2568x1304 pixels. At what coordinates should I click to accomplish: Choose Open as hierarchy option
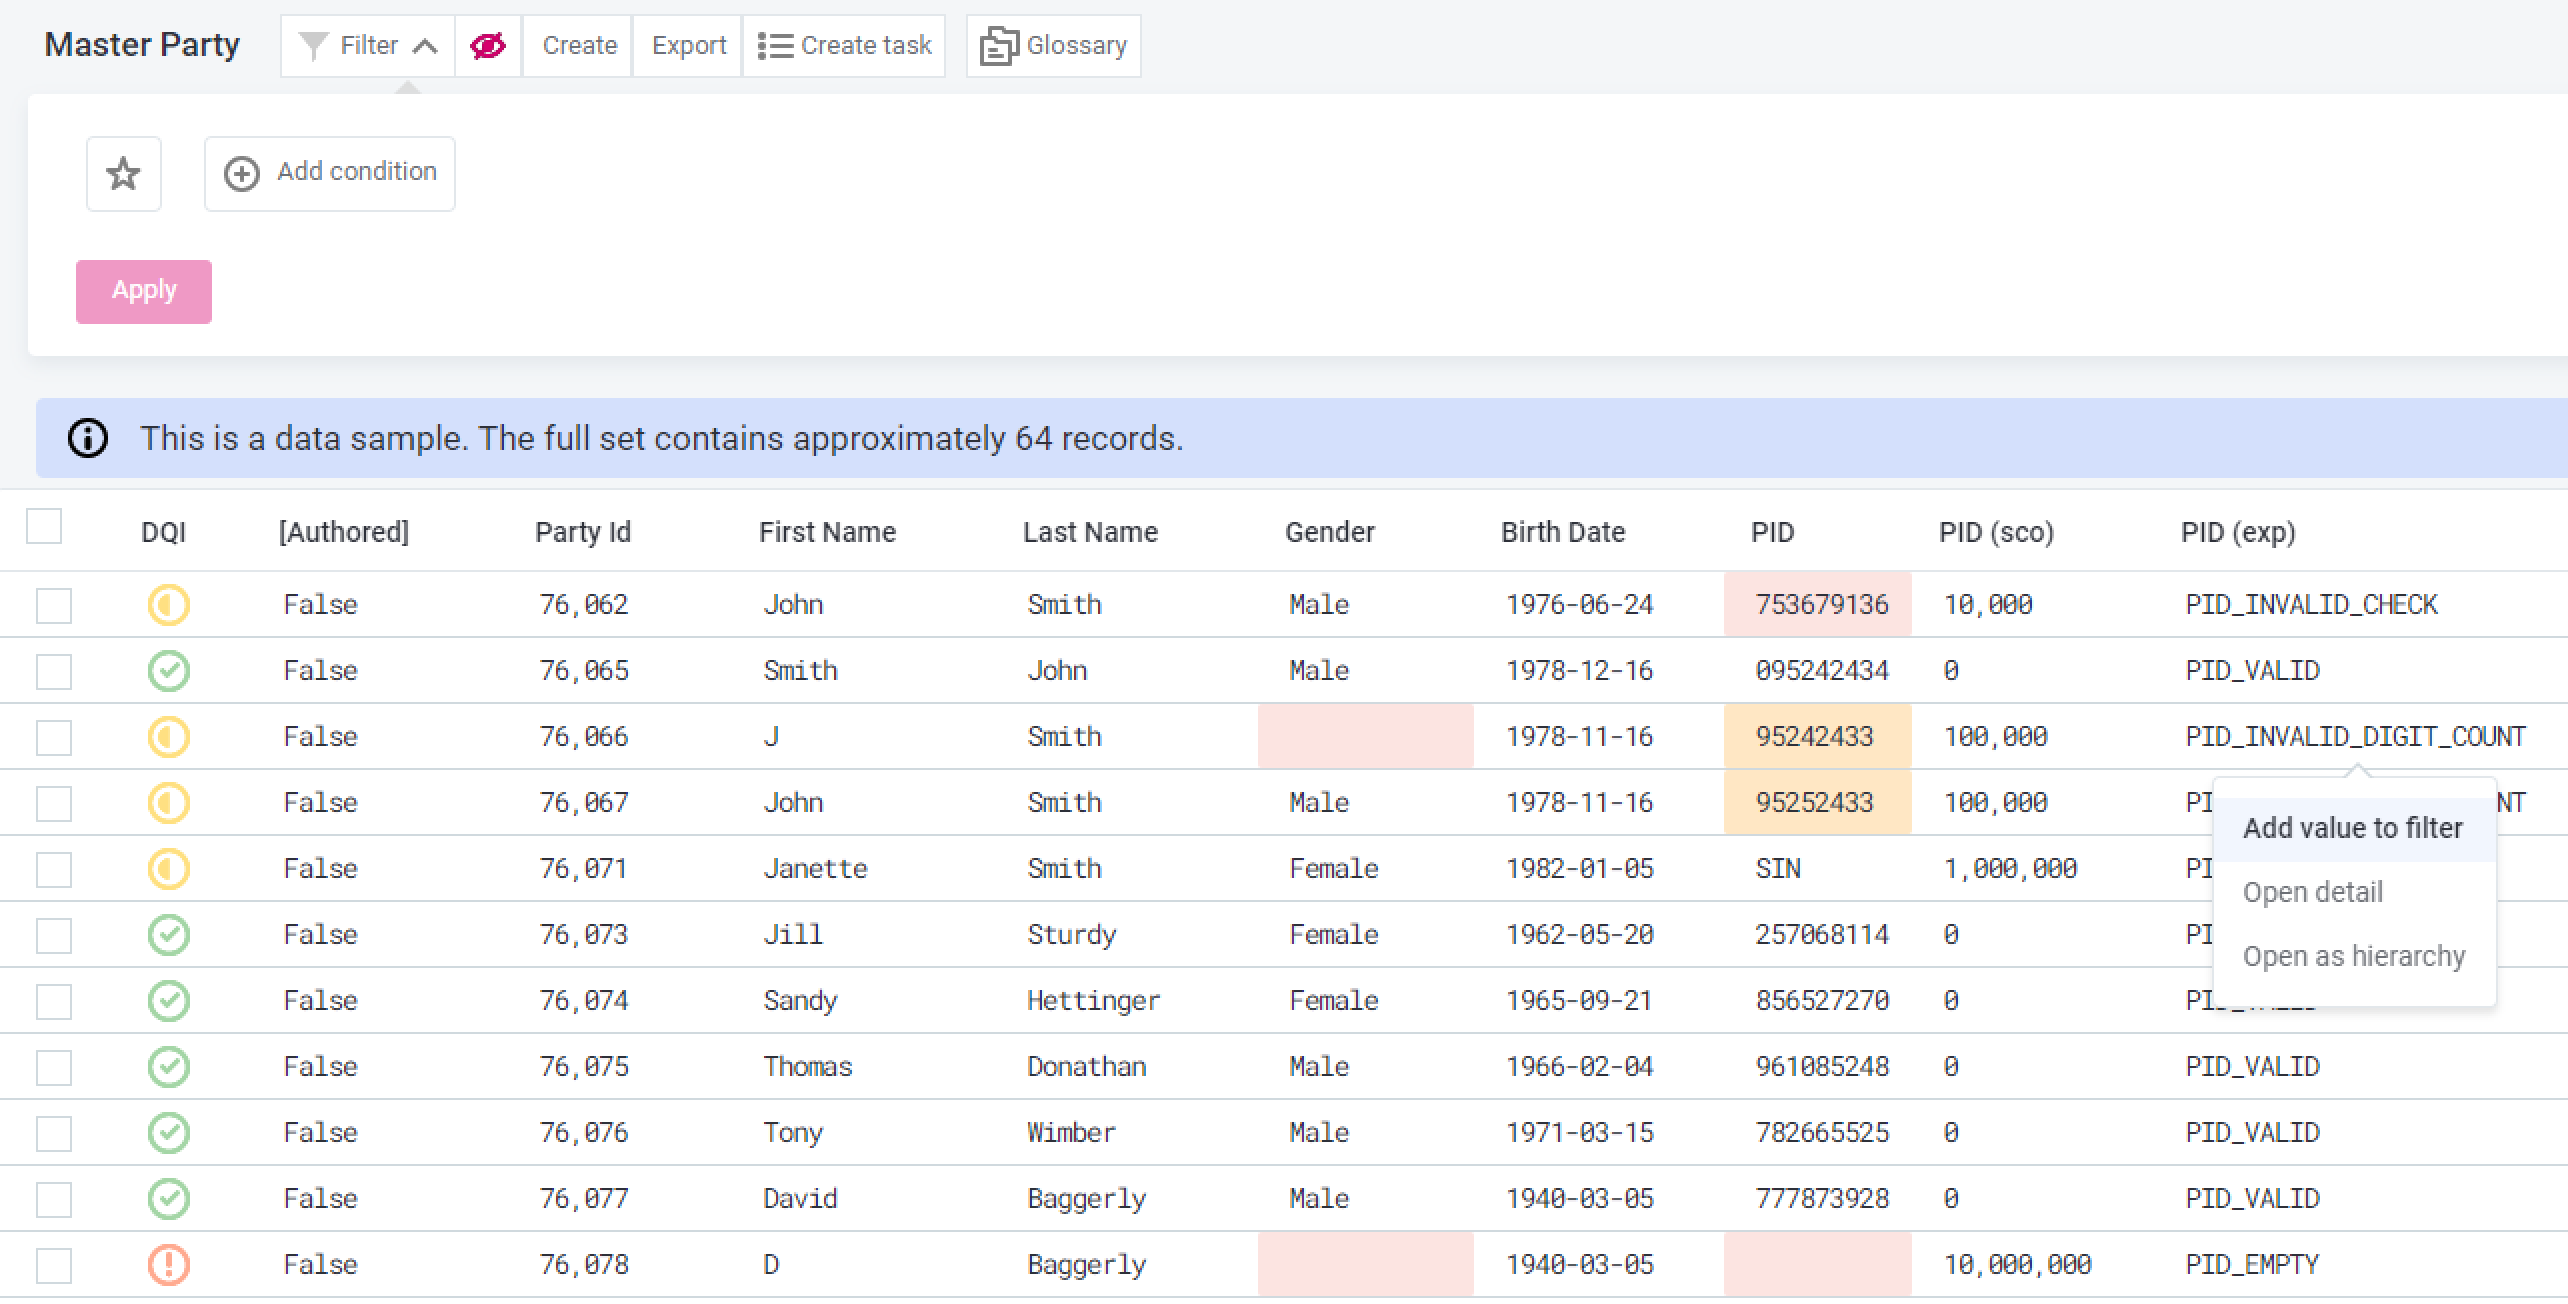[x=2353, y=956]
